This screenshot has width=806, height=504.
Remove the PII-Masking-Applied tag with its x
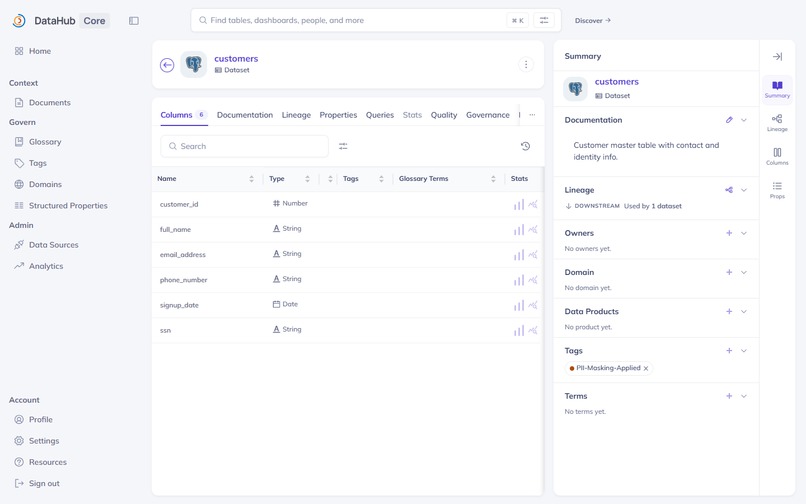pyautogui.click(x=646, y=368)
